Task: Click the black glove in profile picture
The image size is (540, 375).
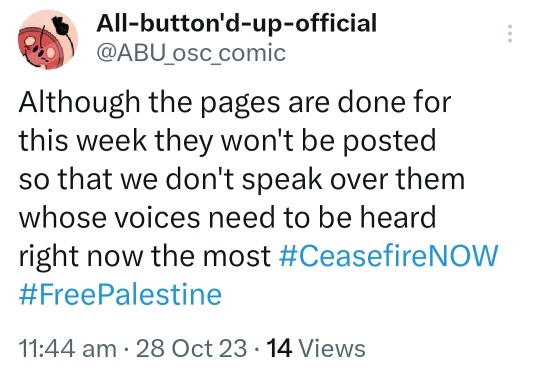Action: click(63, 25)
